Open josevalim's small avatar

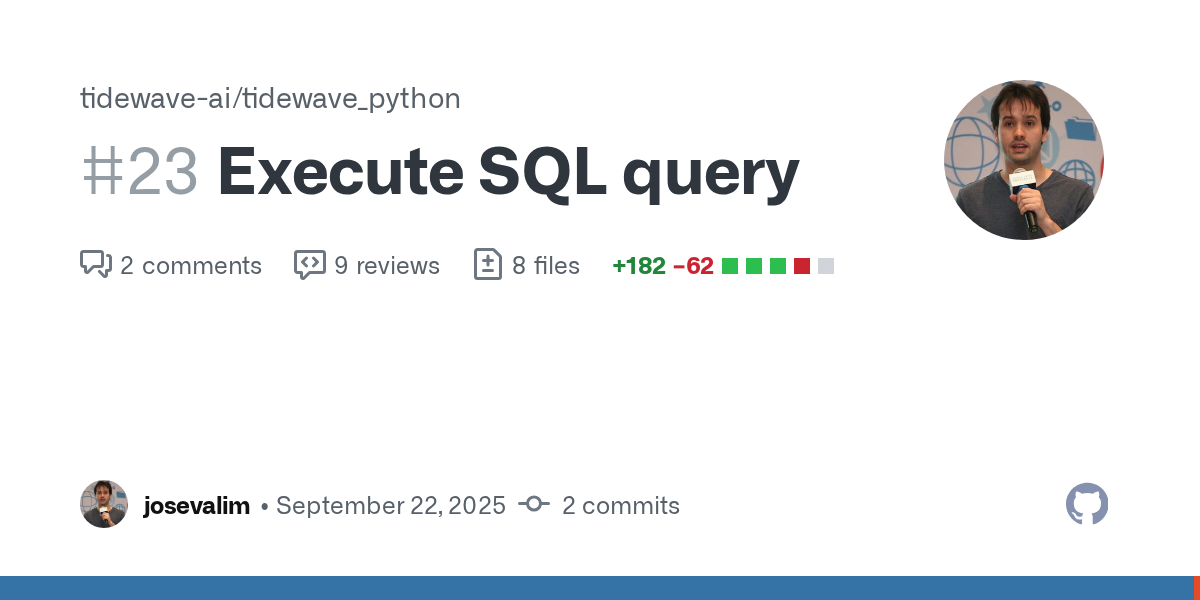104,504
